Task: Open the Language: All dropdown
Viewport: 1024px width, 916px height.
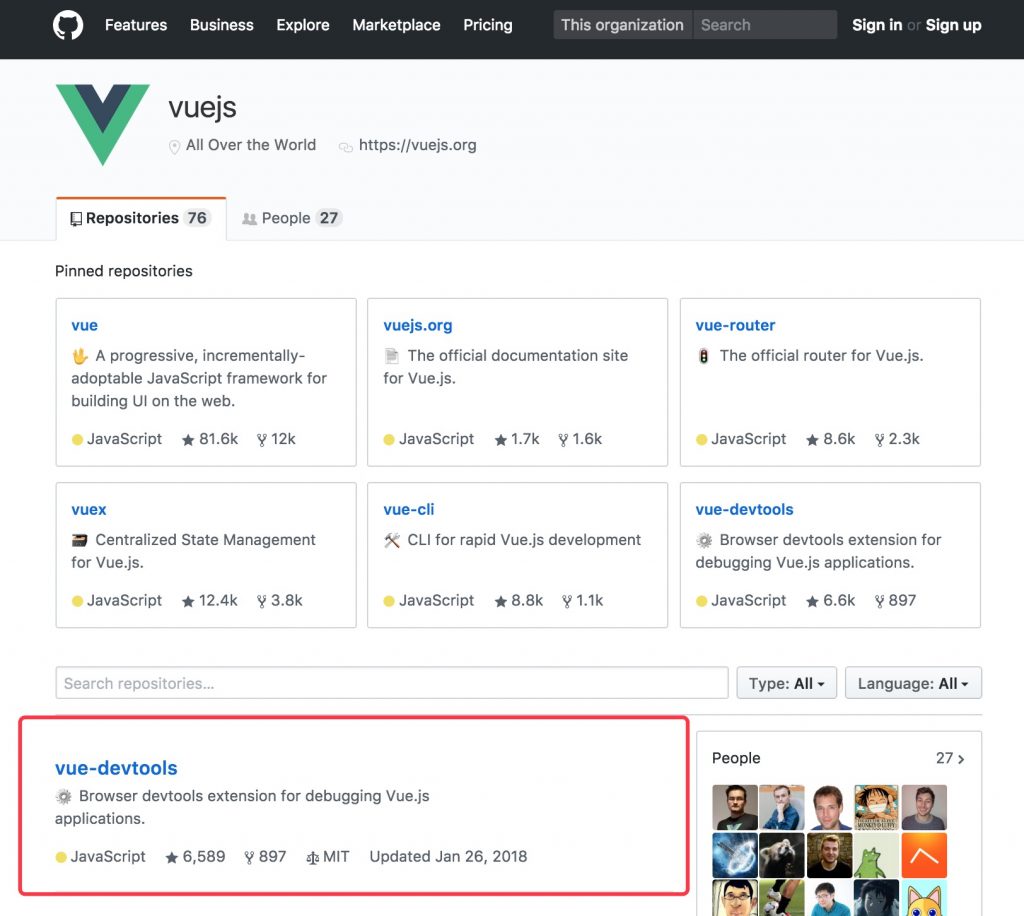Action: [x=913, y=684]
